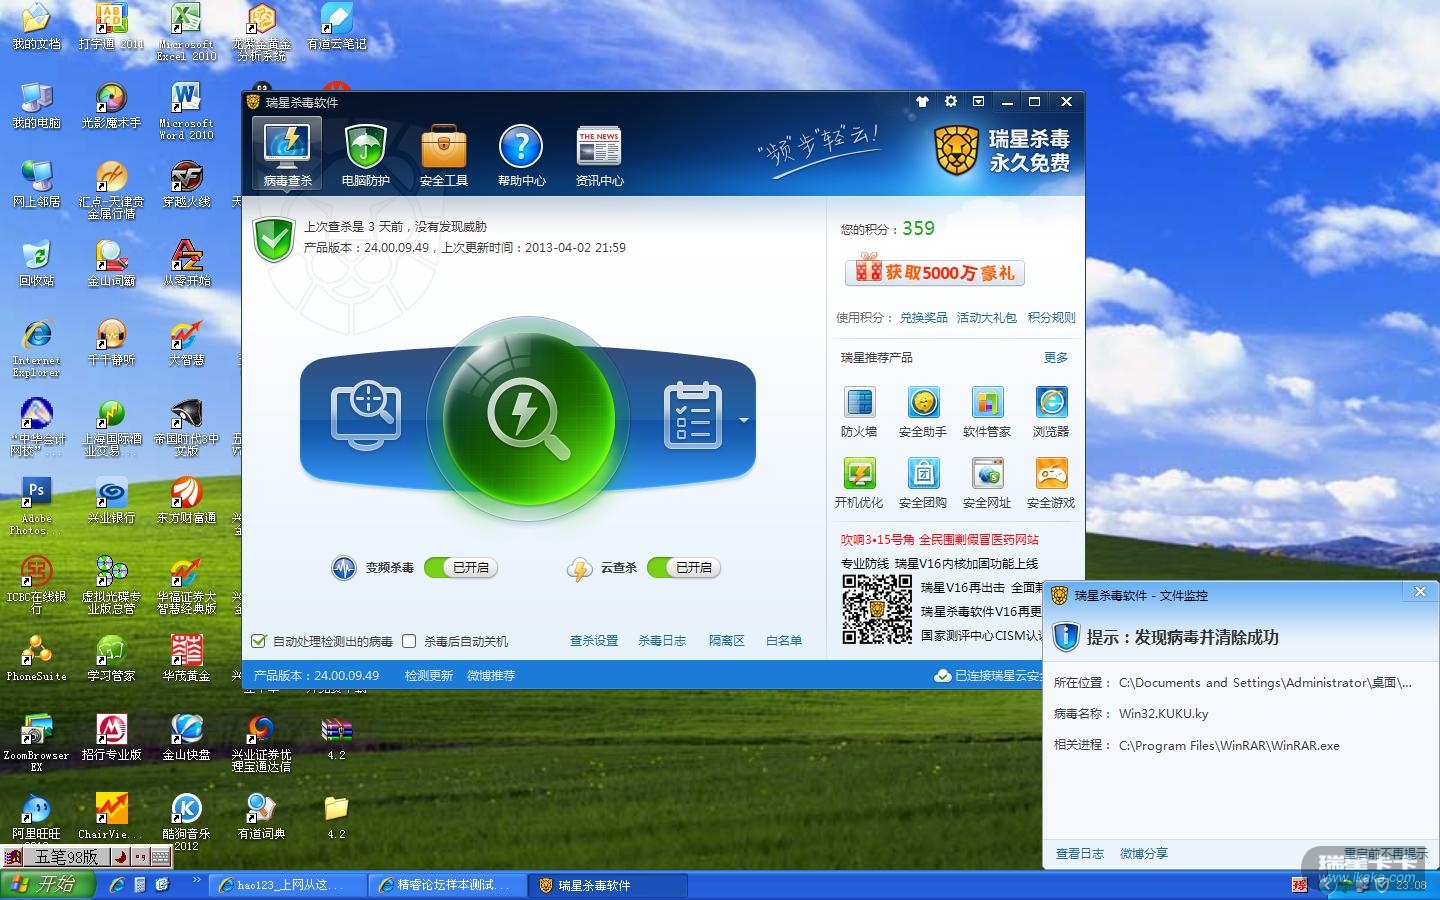Toggle the 变频杀毒 switch

tap(461, 568)
